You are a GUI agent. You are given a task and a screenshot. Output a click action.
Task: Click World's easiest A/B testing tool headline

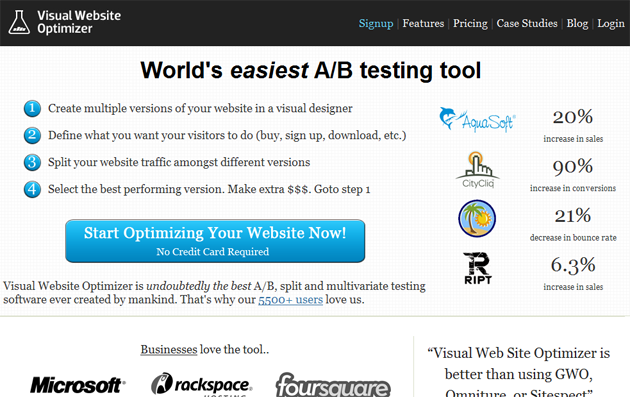pyautogui.click(x=311, y=70)
